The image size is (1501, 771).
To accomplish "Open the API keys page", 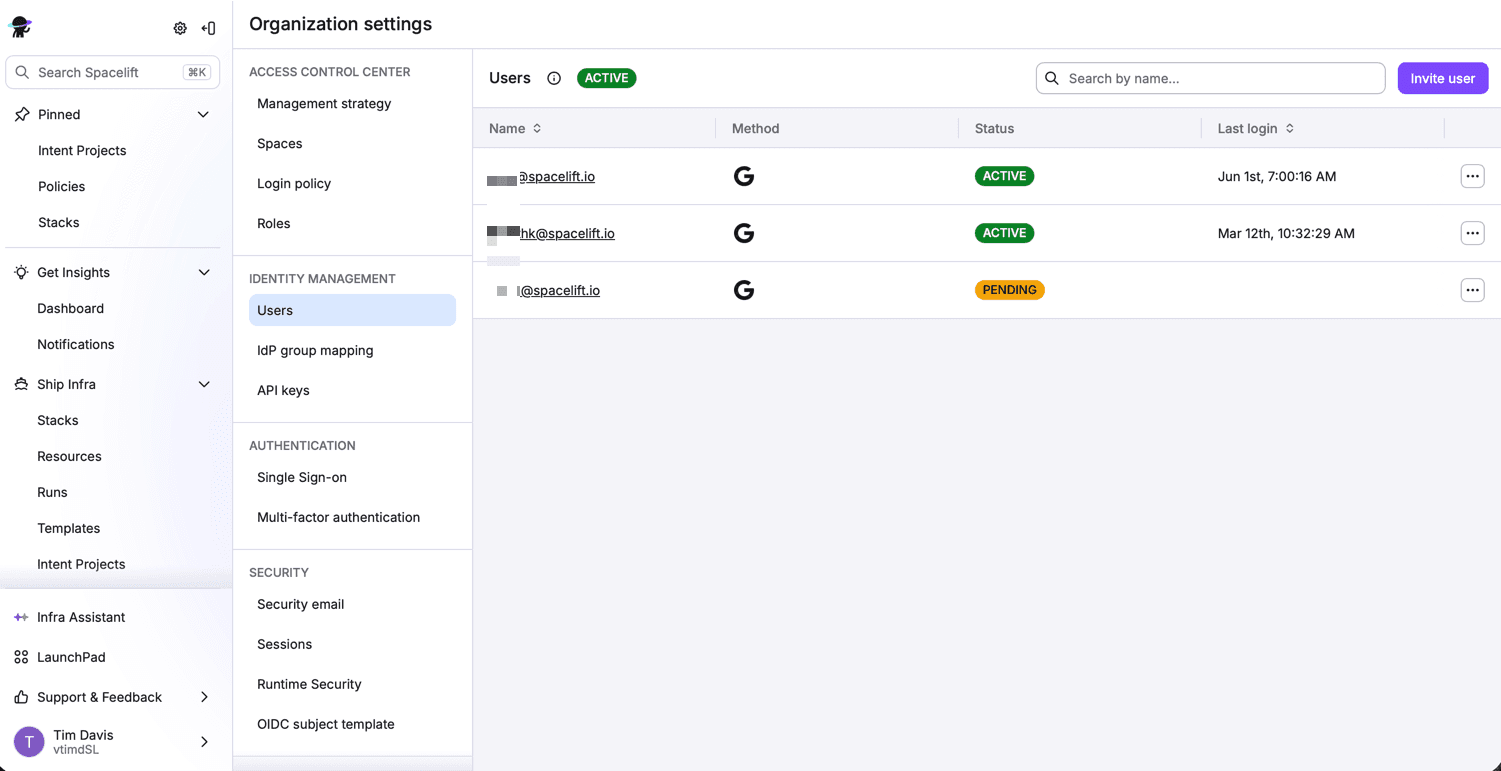I will click(283, 390).
